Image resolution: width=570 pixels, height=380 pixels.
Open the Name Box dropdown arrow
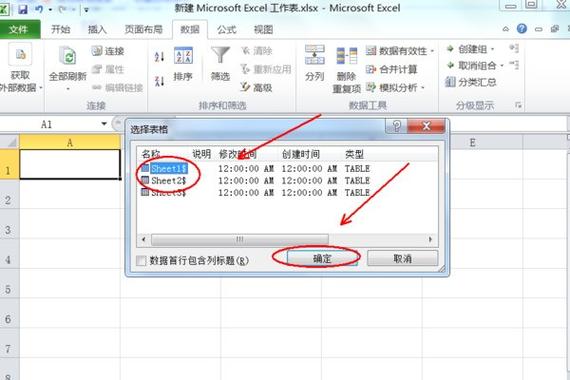[104, 124]
